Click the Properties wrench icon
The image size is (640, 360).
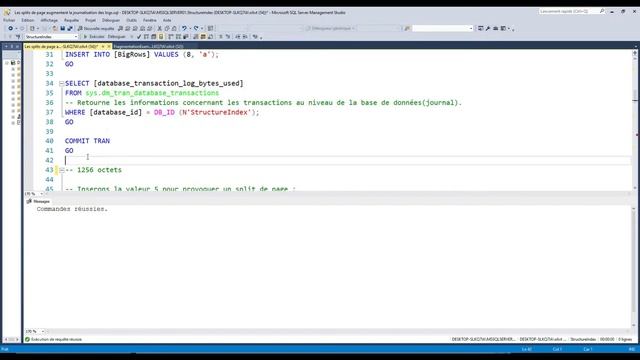tap(488, 28)
